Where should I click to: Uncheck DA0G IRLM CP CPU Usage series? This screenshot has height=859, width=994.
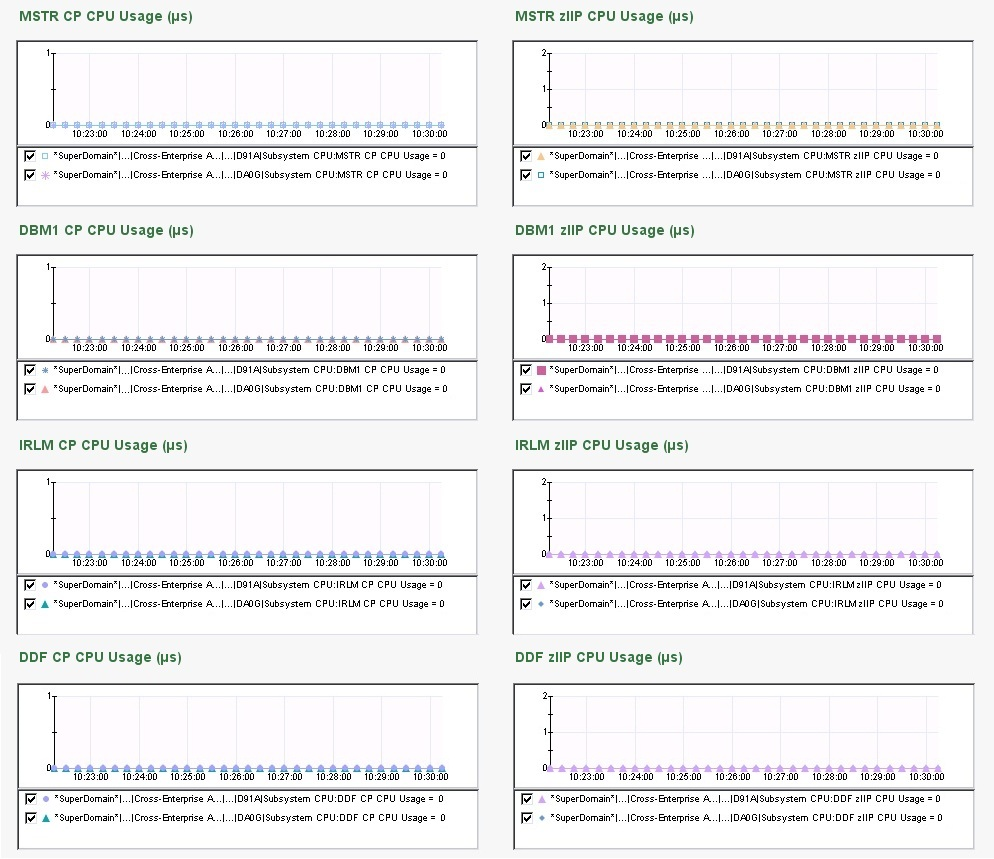[30, 604]
